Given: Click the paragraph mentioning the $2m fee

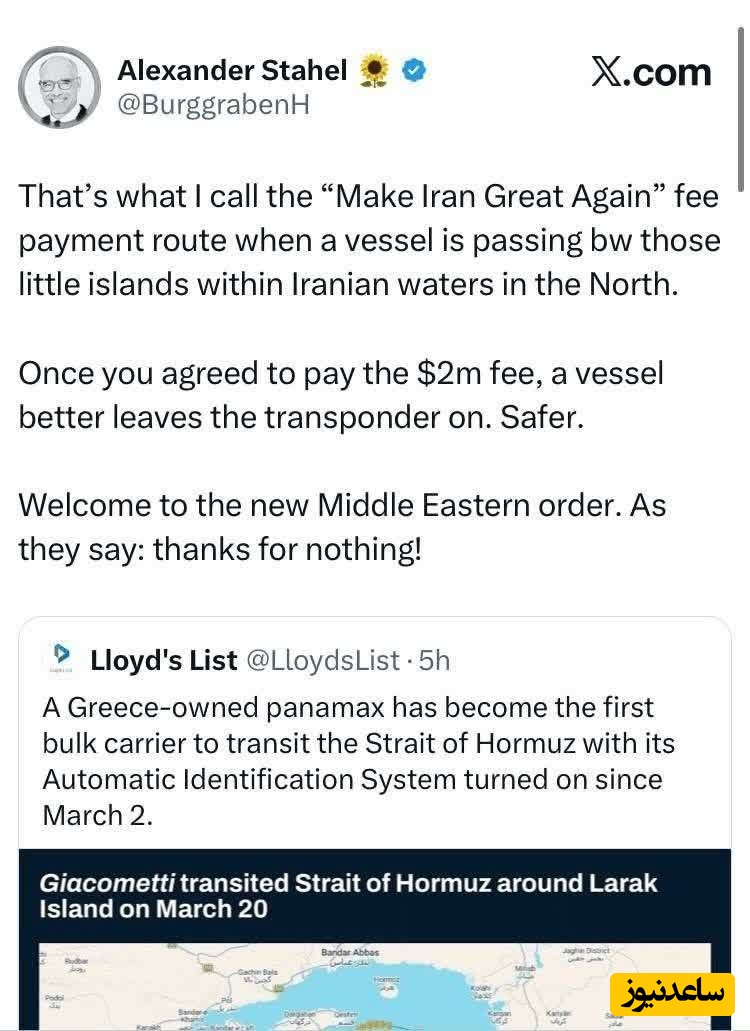Looking at the screenshot, I should point(340,395).
